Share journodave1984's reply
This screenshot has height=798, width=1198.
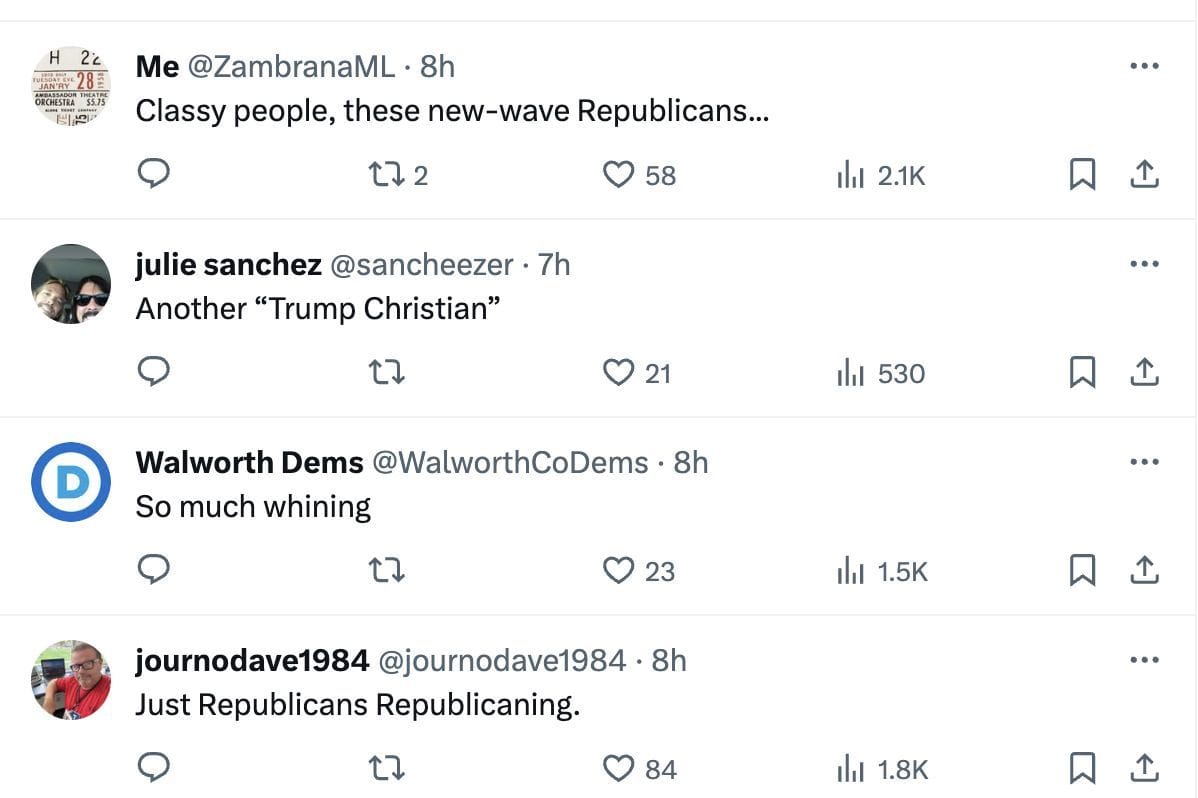[x=1144, y=768]
